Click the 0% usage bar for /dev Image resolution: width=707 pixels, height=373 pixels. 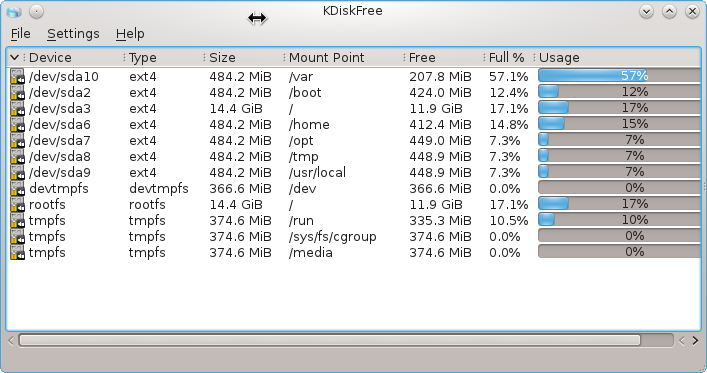619,188
